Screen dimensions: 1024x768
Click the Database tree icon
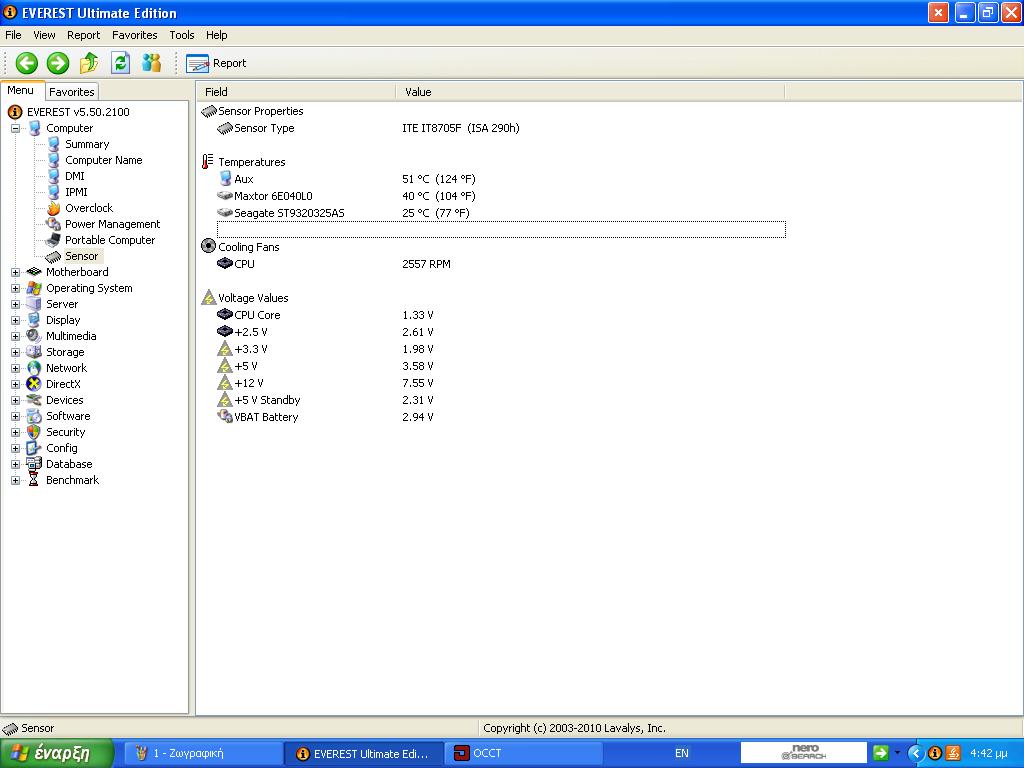click(x=34, y=464)
